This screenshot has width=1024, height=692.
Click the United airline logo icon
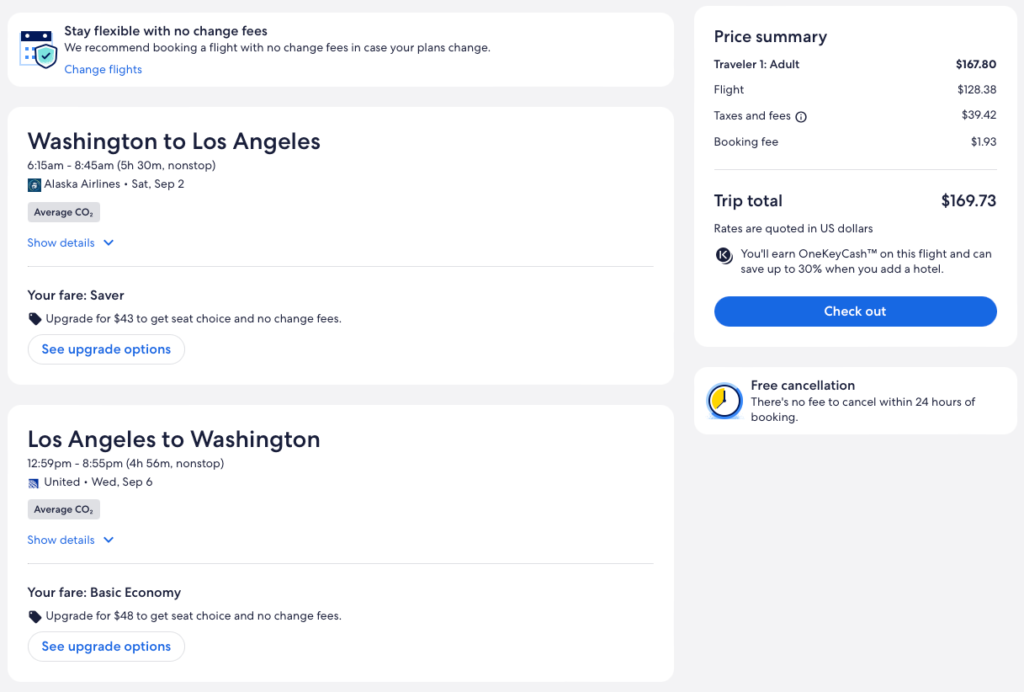click(x=34, y=483)
